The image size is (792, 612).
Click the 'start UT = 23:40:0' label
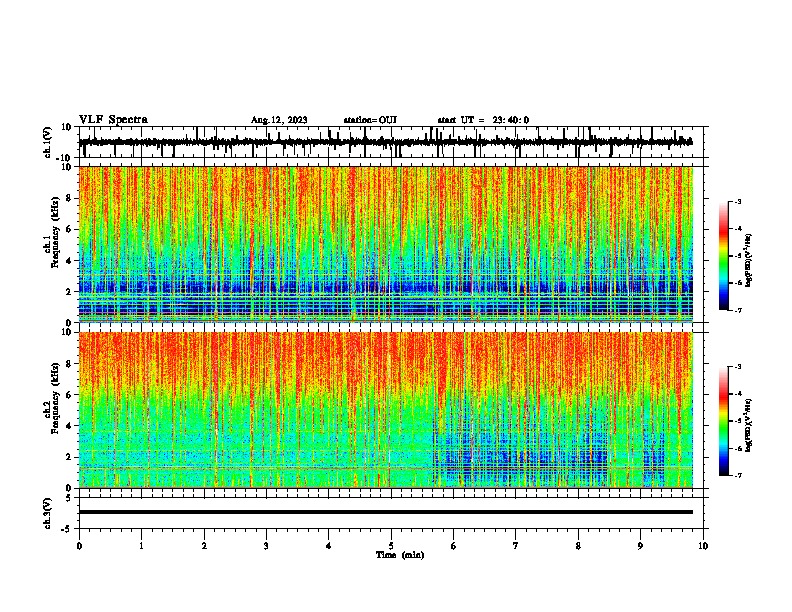(483, 120)
